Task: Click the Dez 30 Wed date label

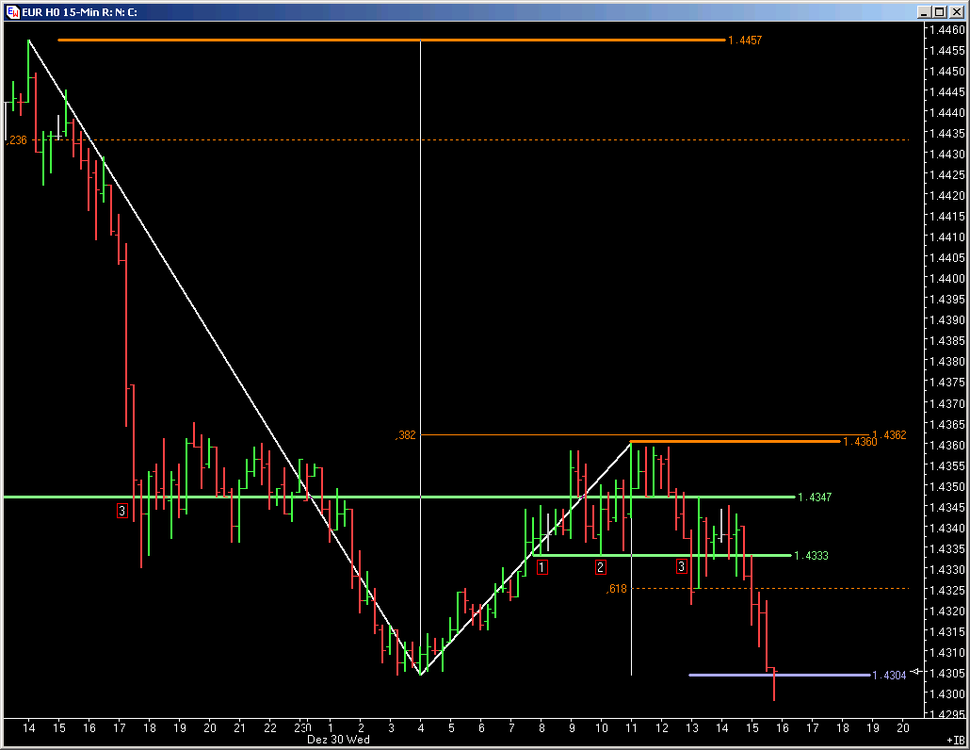Action: coord(338,739)
